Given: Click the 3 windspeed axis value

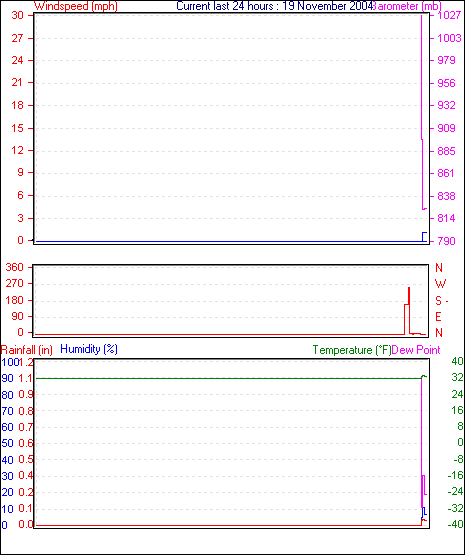Looking at the screenshot, I should tap(20, 218).
